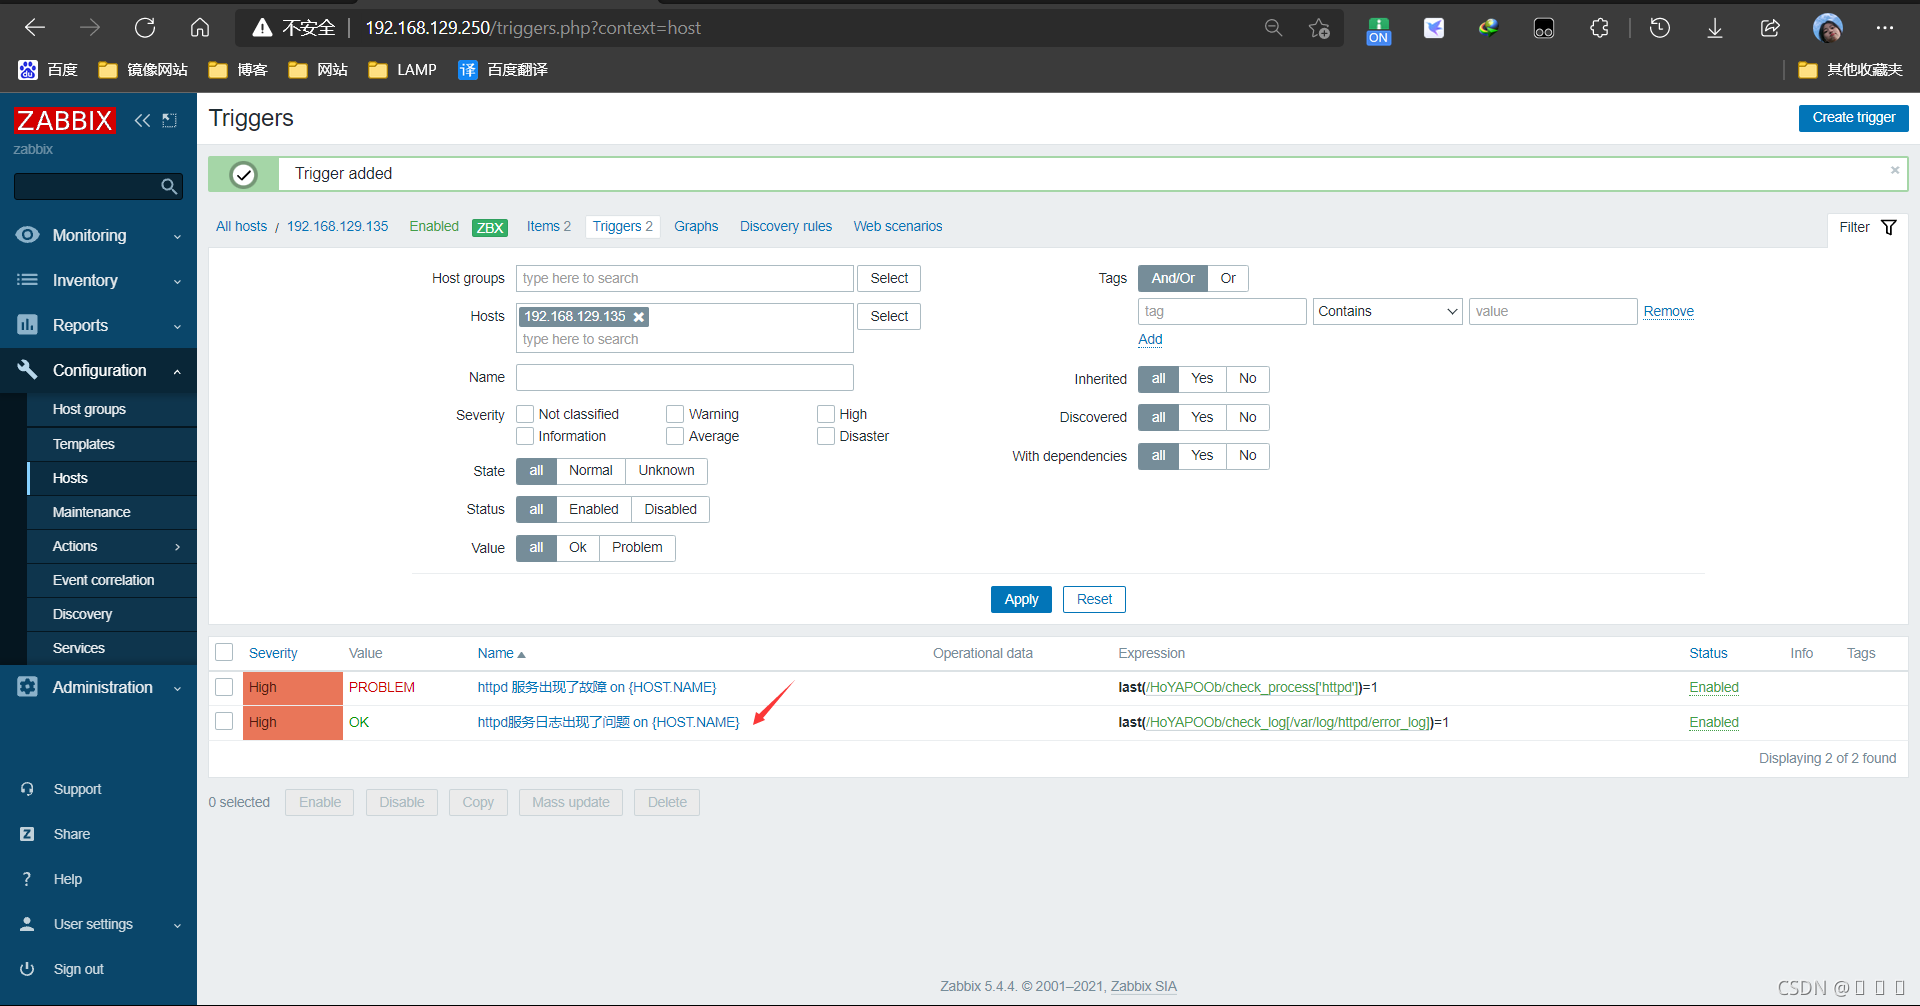Expand the Administration menu

[x=98, y=687]
